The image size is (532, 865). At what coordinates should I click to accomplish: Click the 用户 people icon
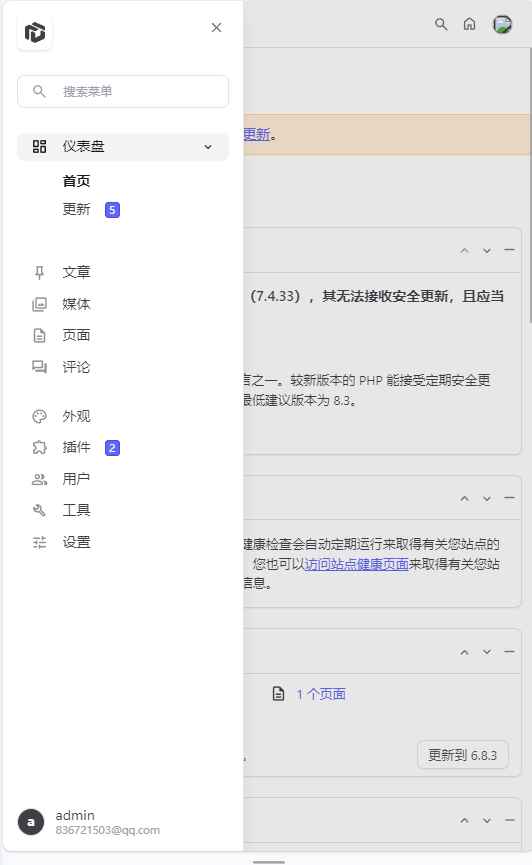pyautogui.click(x=39, y=479)
